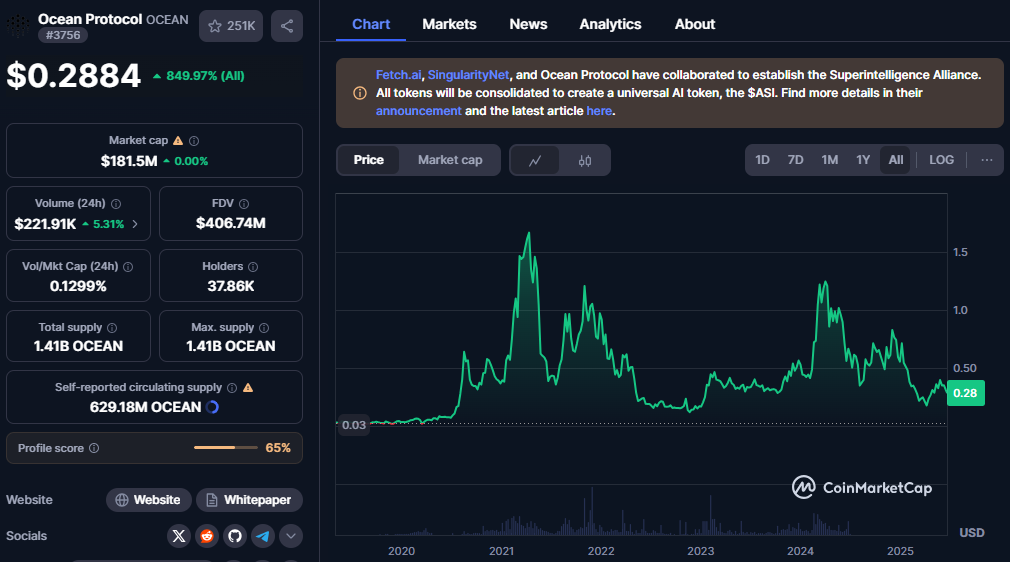
Task: Open the GitHub social link
Action: [235, 536]
